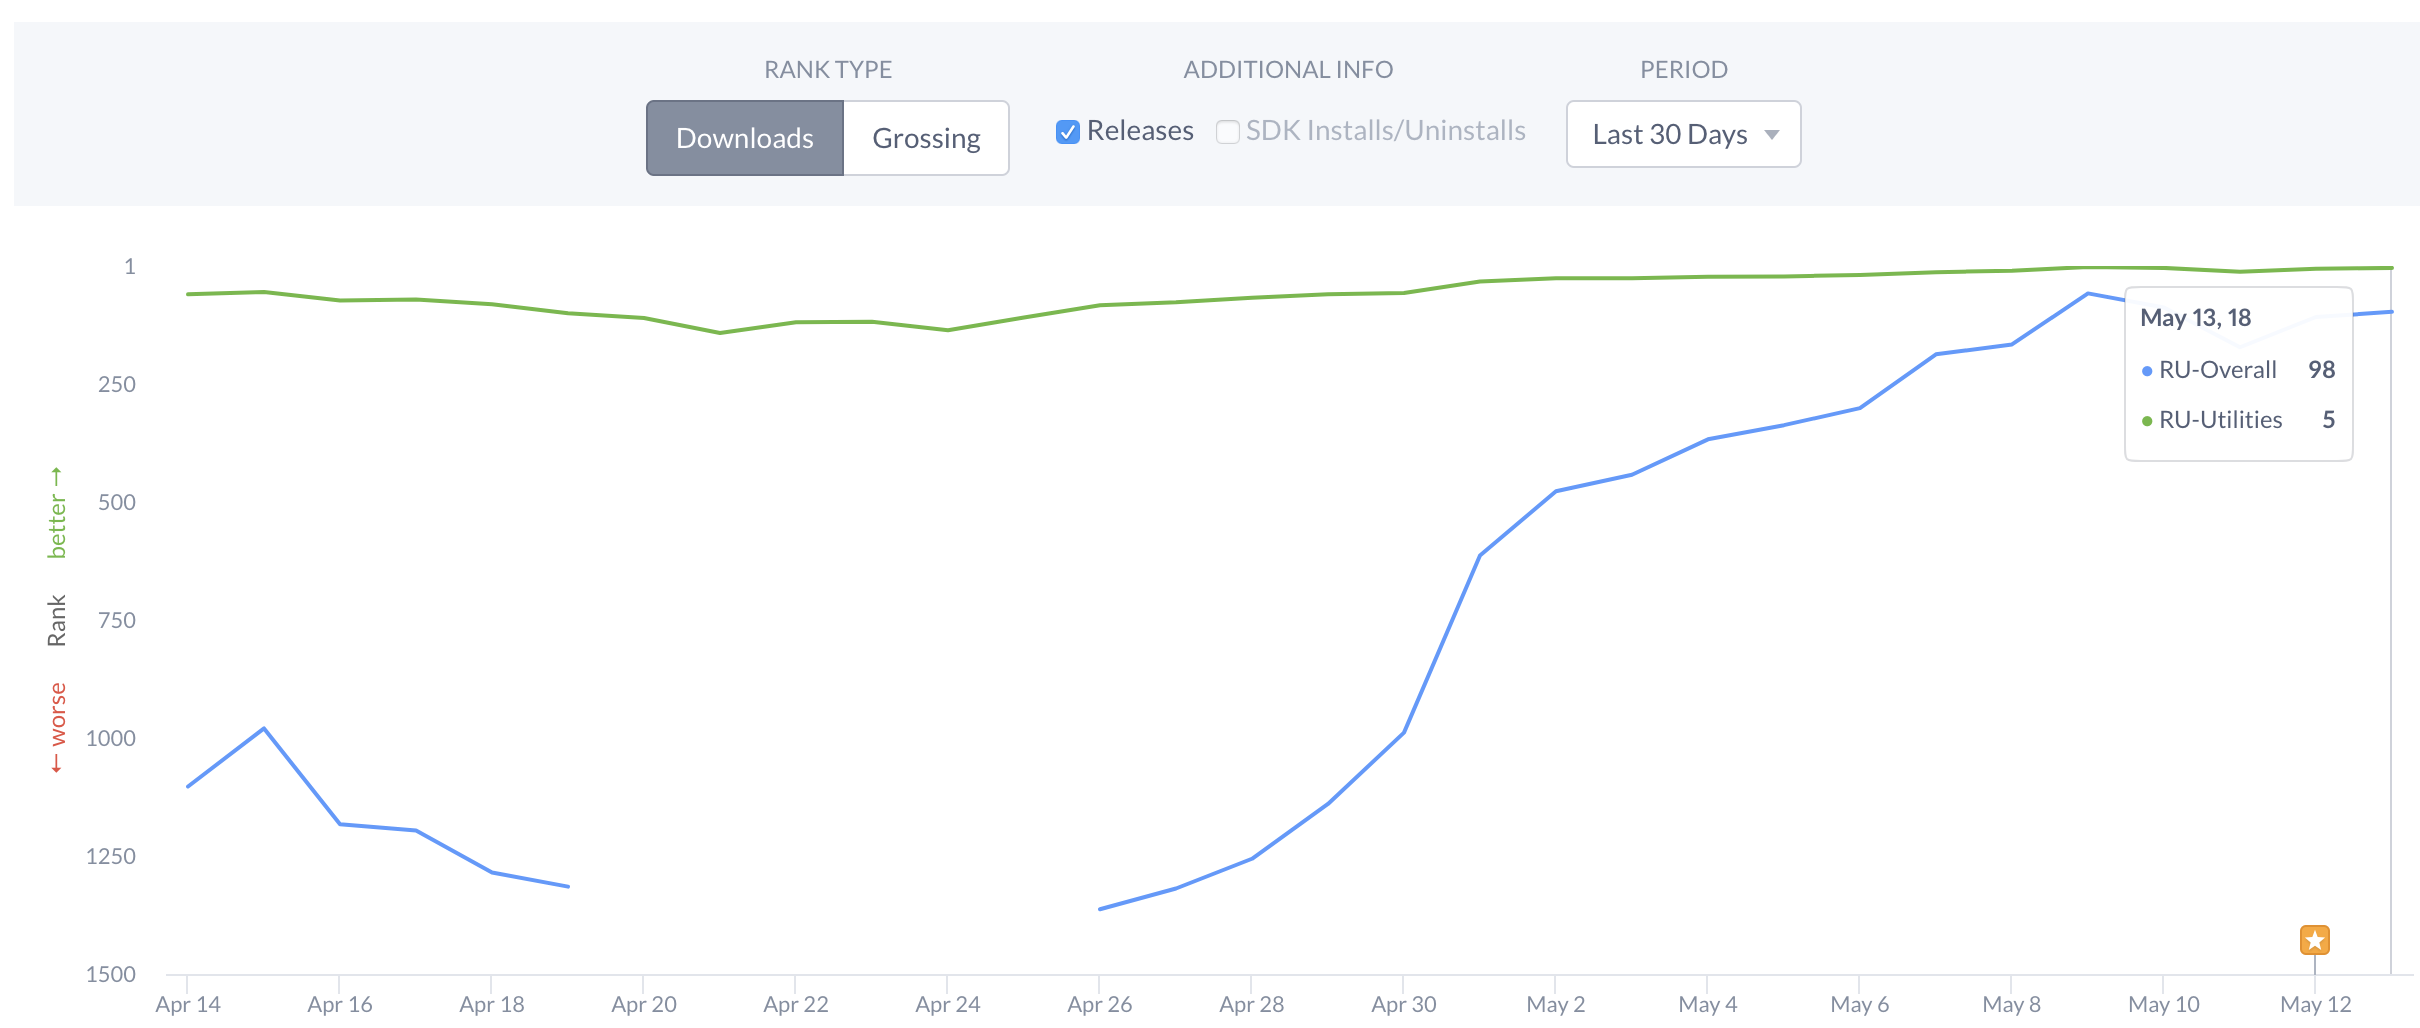Viewport: 2420px width, 1028px height.
Task: Click the Apr 26 x-axis date label
Action: [1099, 1004]
